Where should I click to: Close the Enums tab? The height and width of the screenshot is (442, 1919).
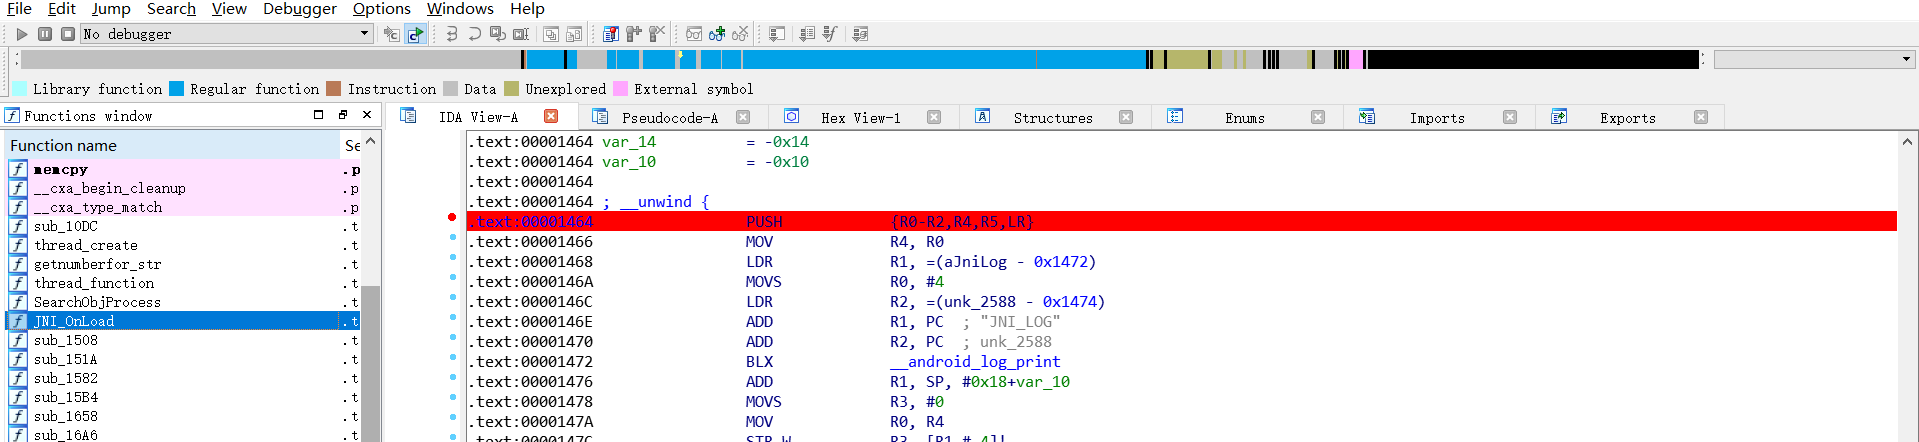(x=1318, y=117)
